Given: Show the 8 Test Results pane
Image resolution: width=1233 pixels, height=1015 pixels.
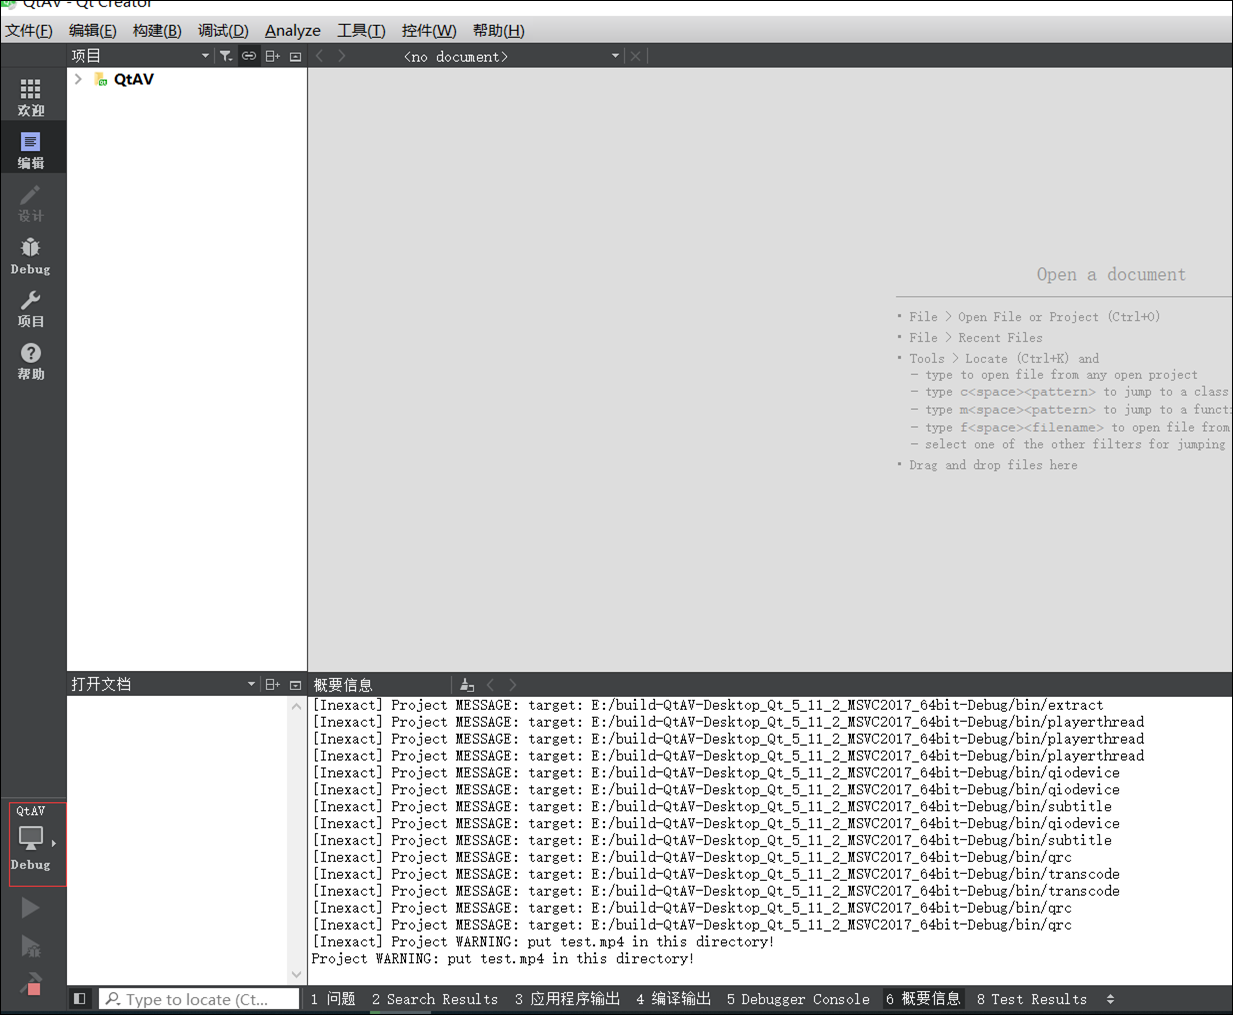Looking at the screenshot, I should tap(1031, 999).
